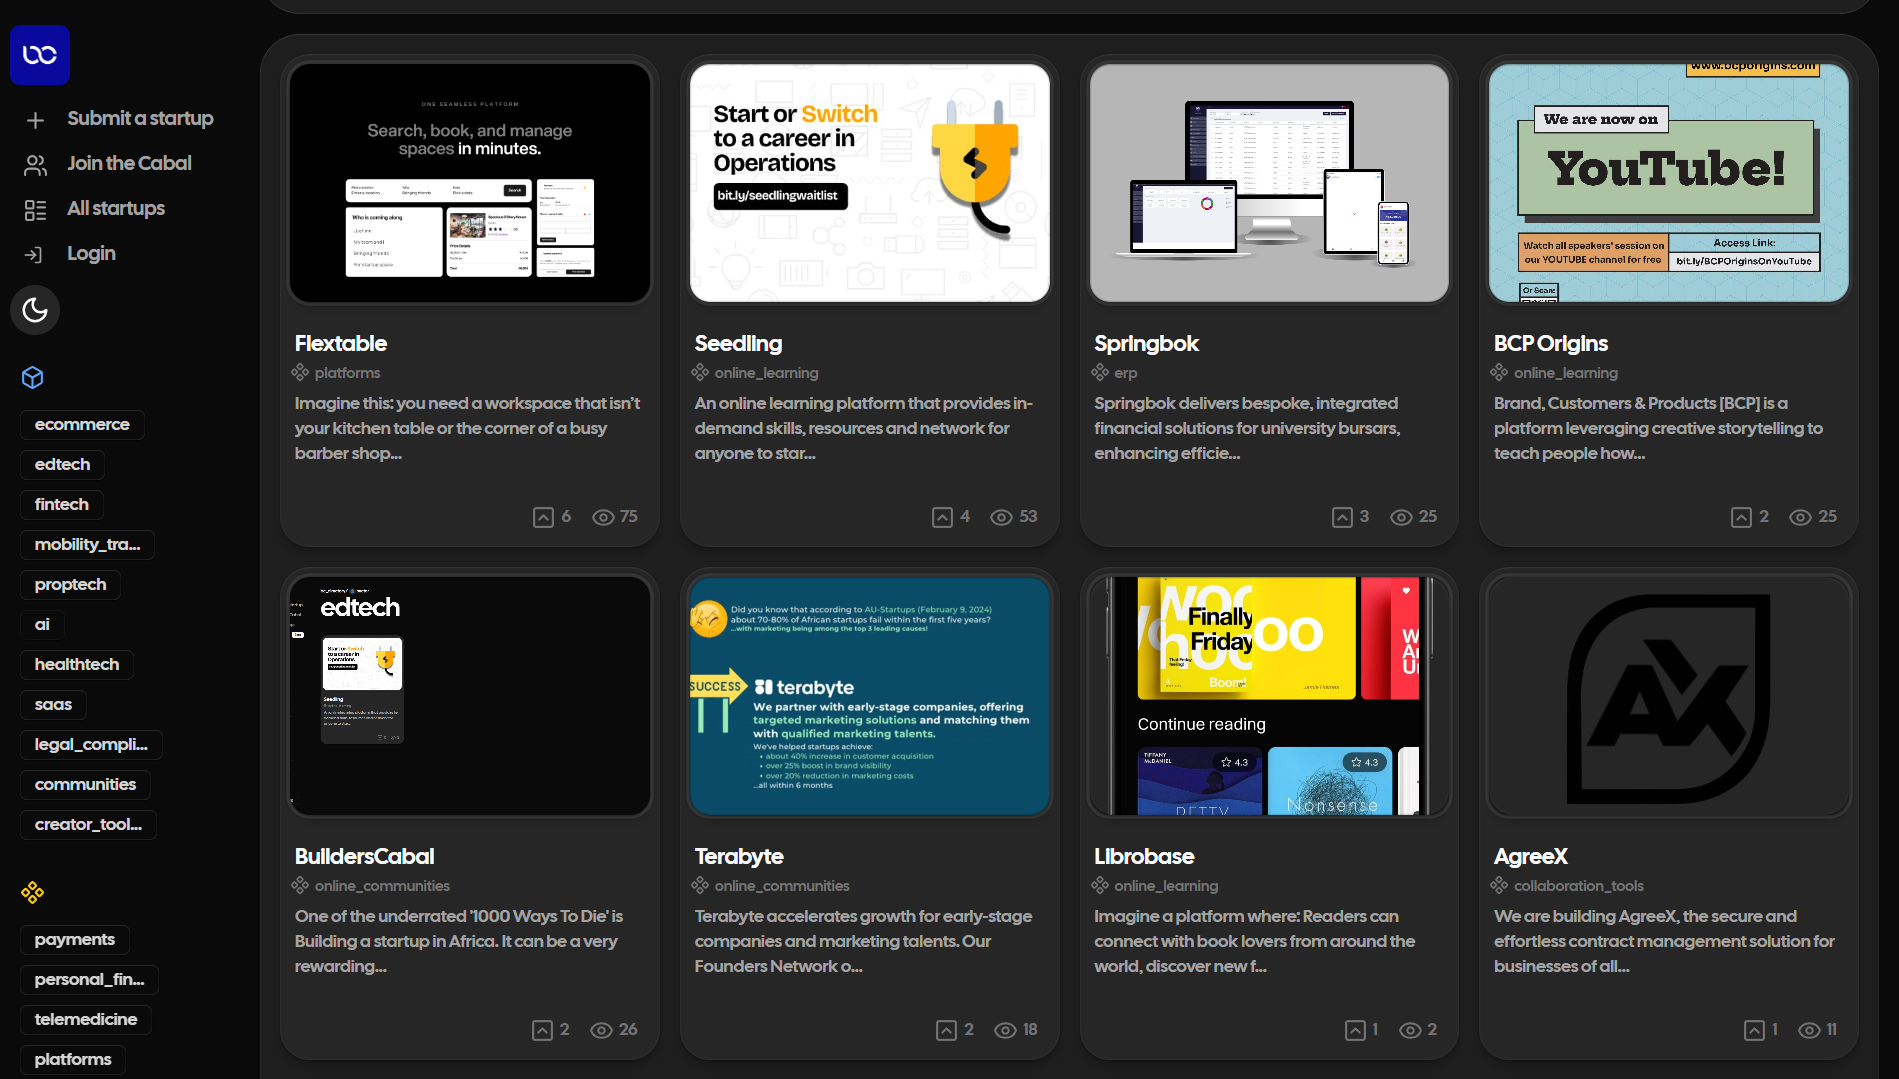Click the views eye icon on Springbok
The image size is (1899, 1079).
tap(1401, 517)
